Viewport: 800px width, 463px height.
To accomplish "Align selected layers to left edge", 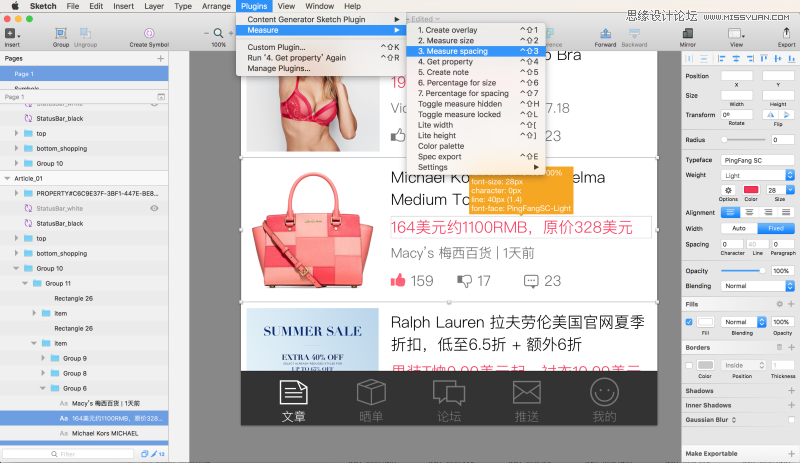I will tap(721, 59).
